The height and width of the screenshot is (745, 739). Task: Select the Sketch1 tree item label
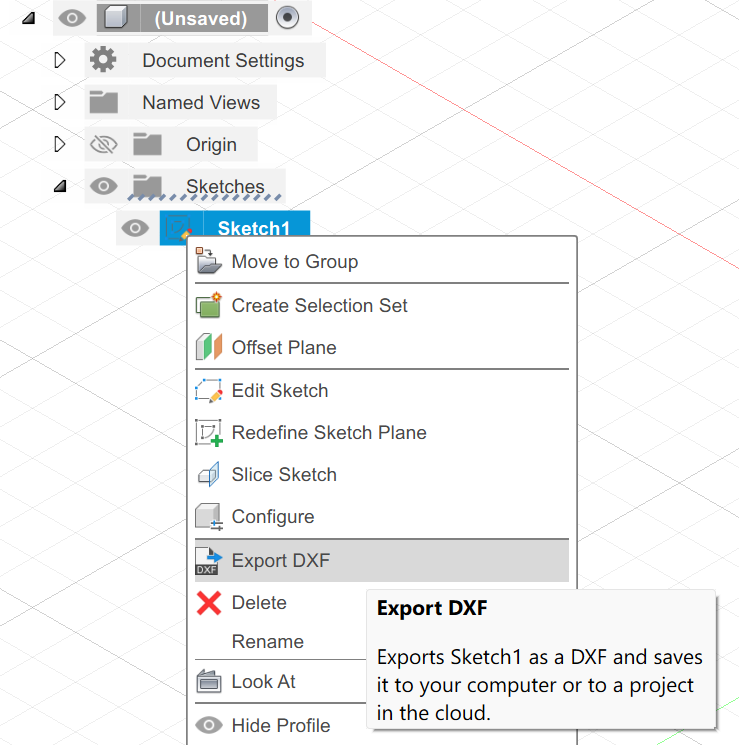click(x=254, y=229)
